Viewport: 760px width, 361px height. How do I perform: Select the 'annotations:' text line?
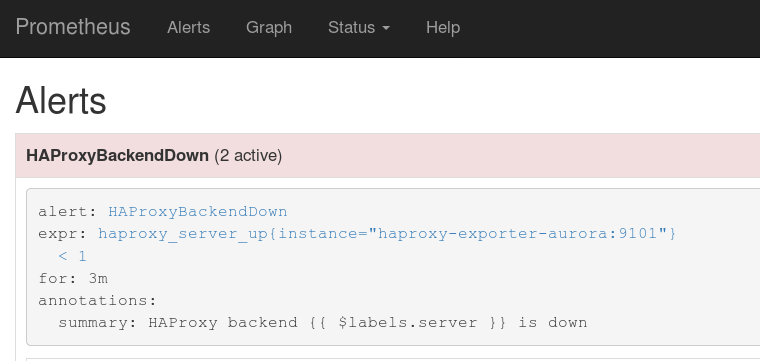(x=98, y=300)
